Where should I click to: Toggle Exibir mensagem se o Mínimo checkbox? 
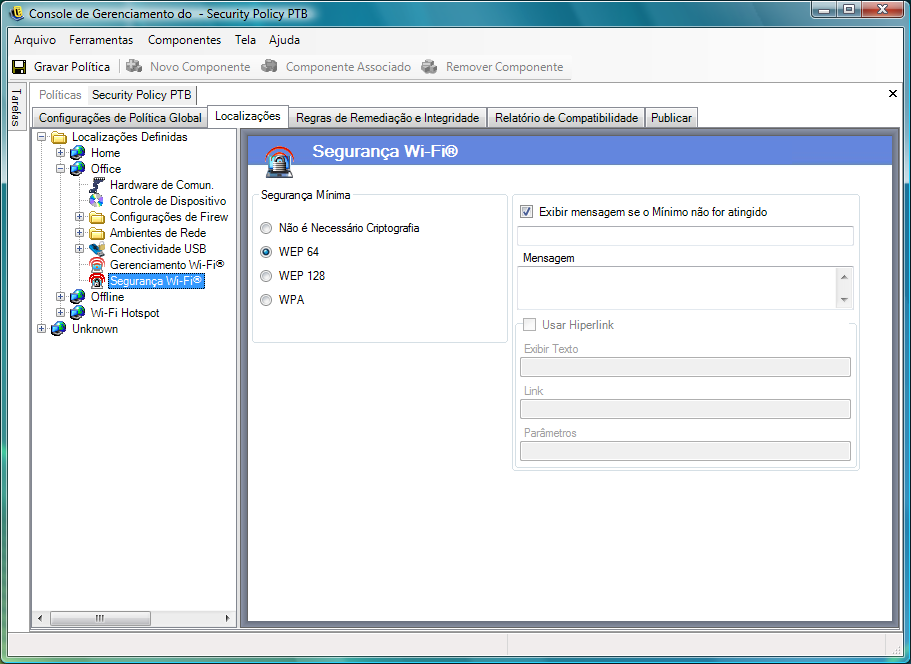(x=526, y=212)
